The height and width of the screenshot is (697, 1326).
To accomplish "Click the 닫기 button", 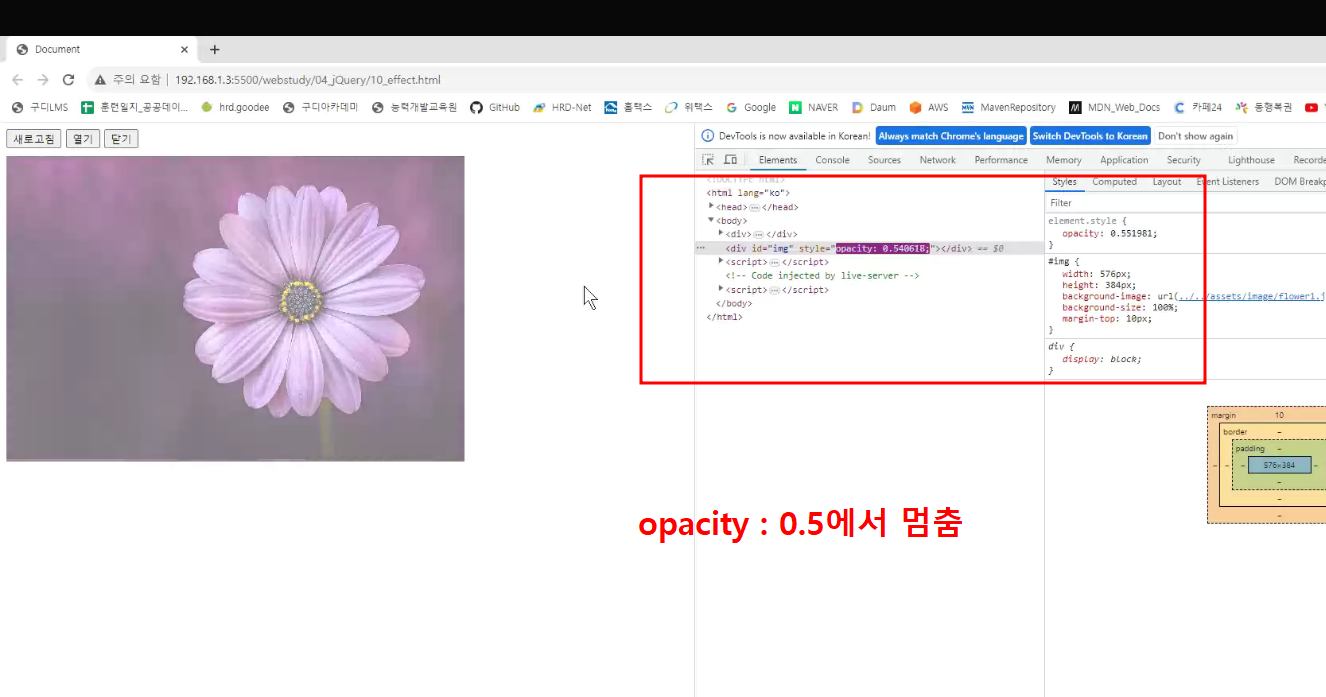I will tap(120, 139).
